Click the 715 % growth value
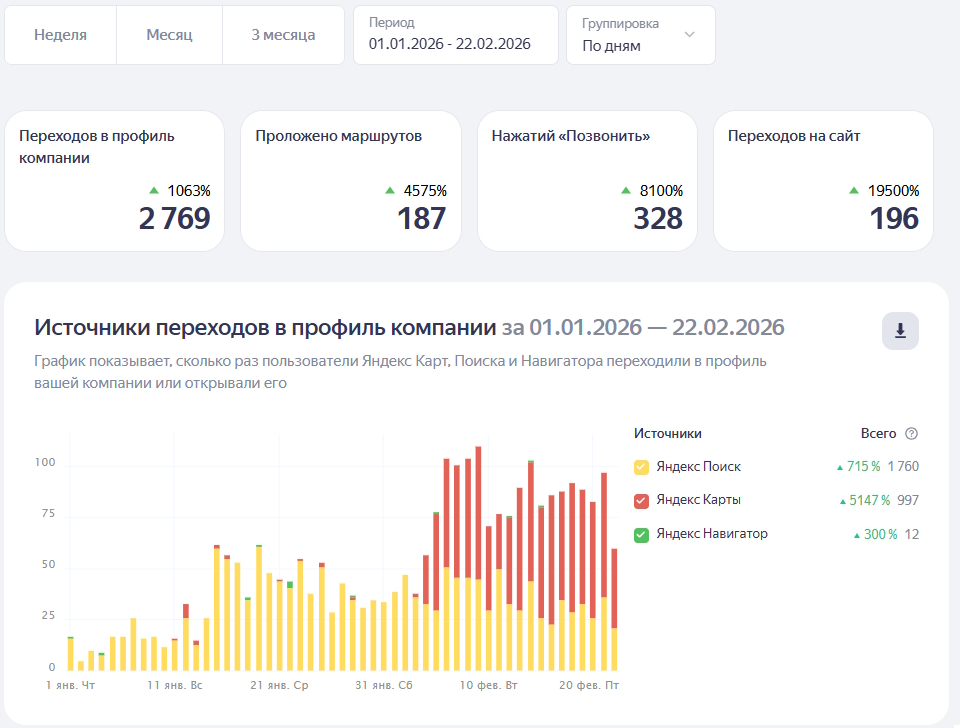The height and width of the screenshot is (728, 960). point(863,467)
